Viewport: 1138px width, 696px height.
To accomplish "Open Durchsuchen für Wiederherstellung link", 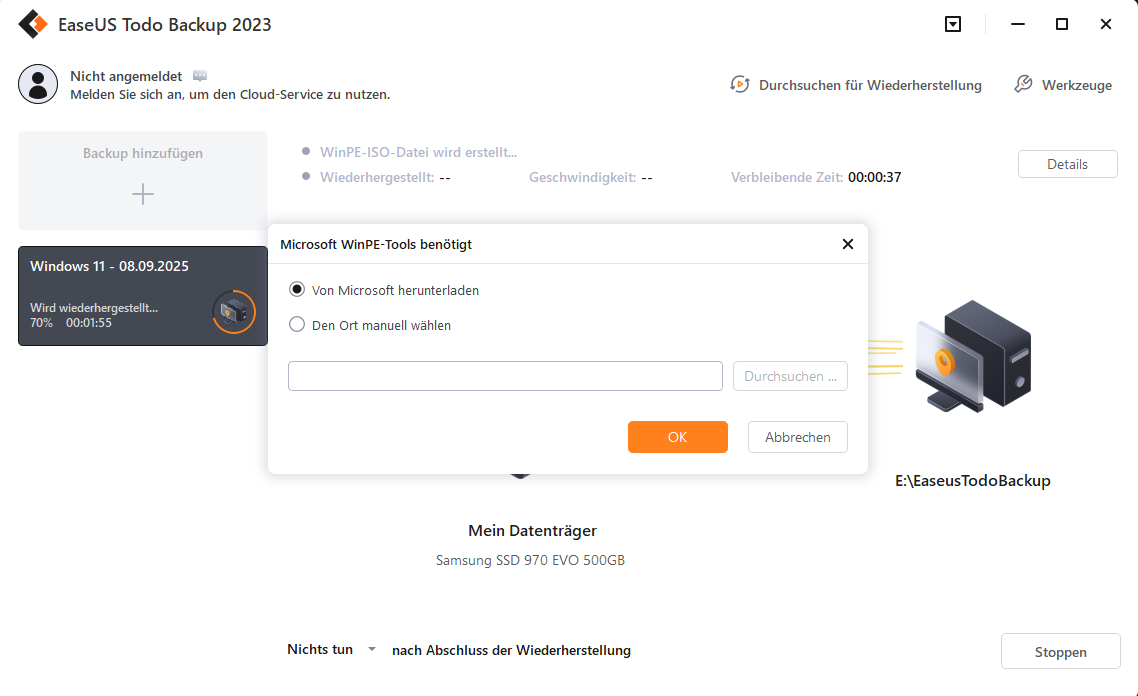I will (x=870, y=85).
